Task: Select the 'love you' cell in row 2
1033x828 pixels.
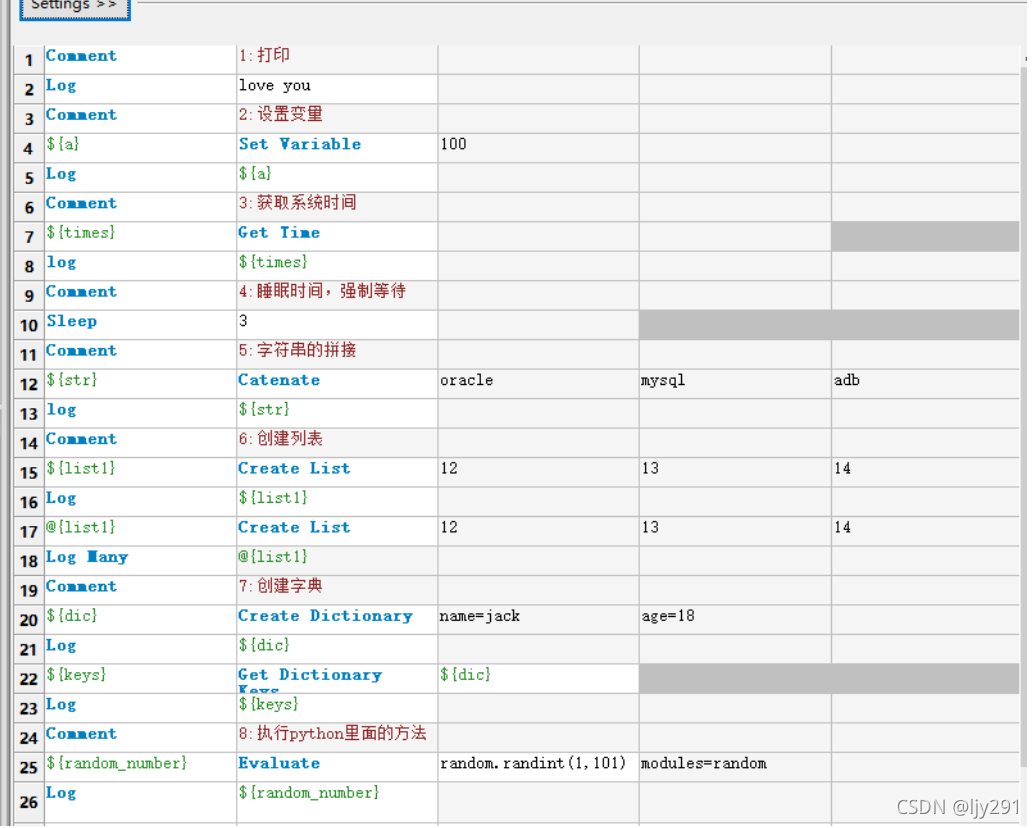Action: tap(337, 88)
